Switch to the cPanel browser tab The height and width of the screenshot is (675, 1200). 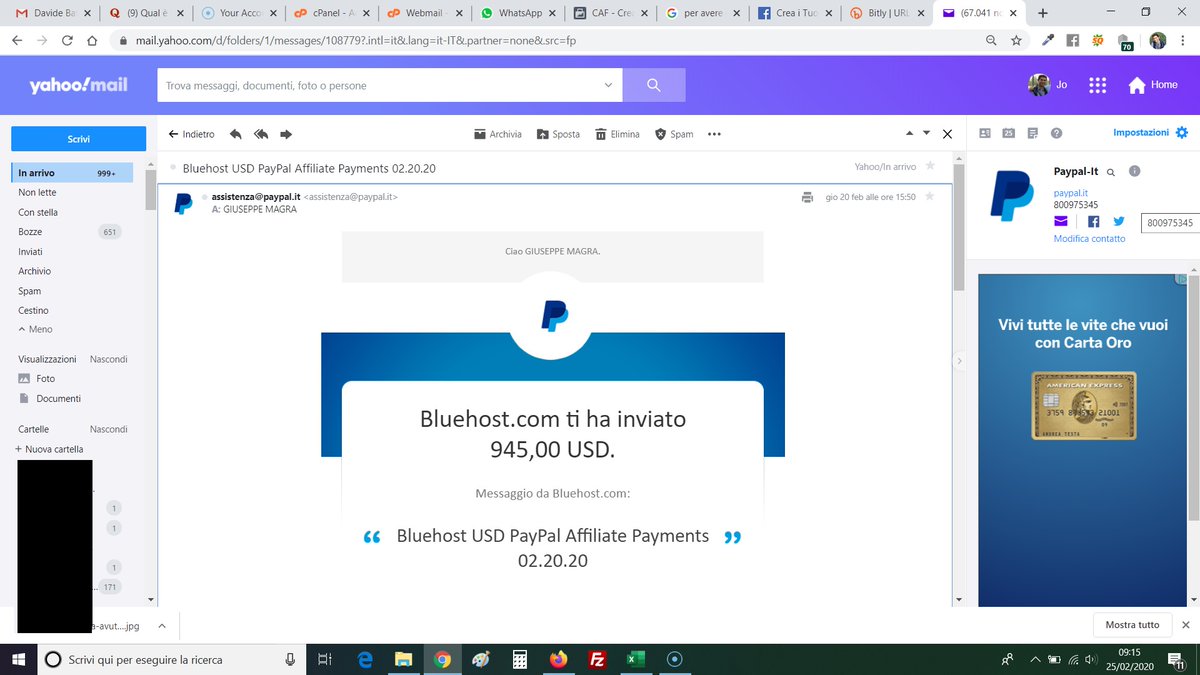[330, 14]
